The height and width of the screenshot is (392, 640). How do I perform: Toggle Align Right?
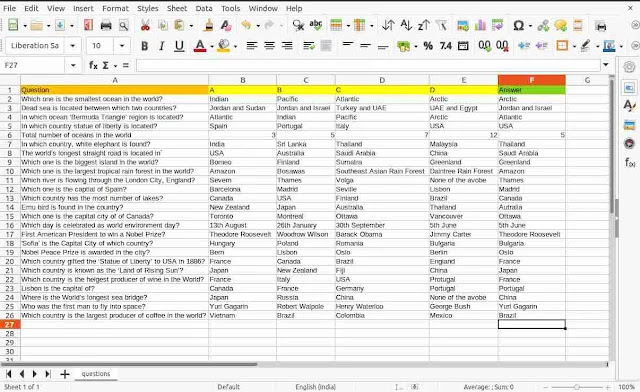tap(287, 46)
